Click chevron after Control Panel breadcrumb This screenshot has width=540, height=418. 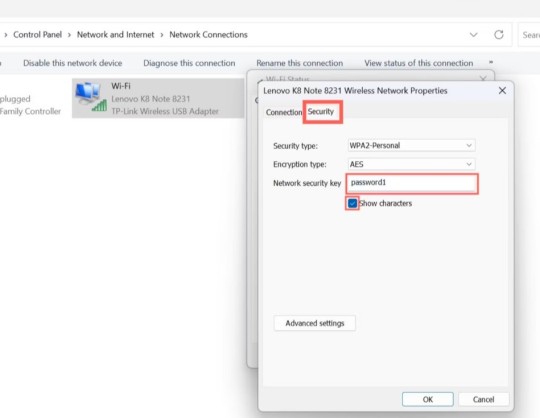pos(69,35)
